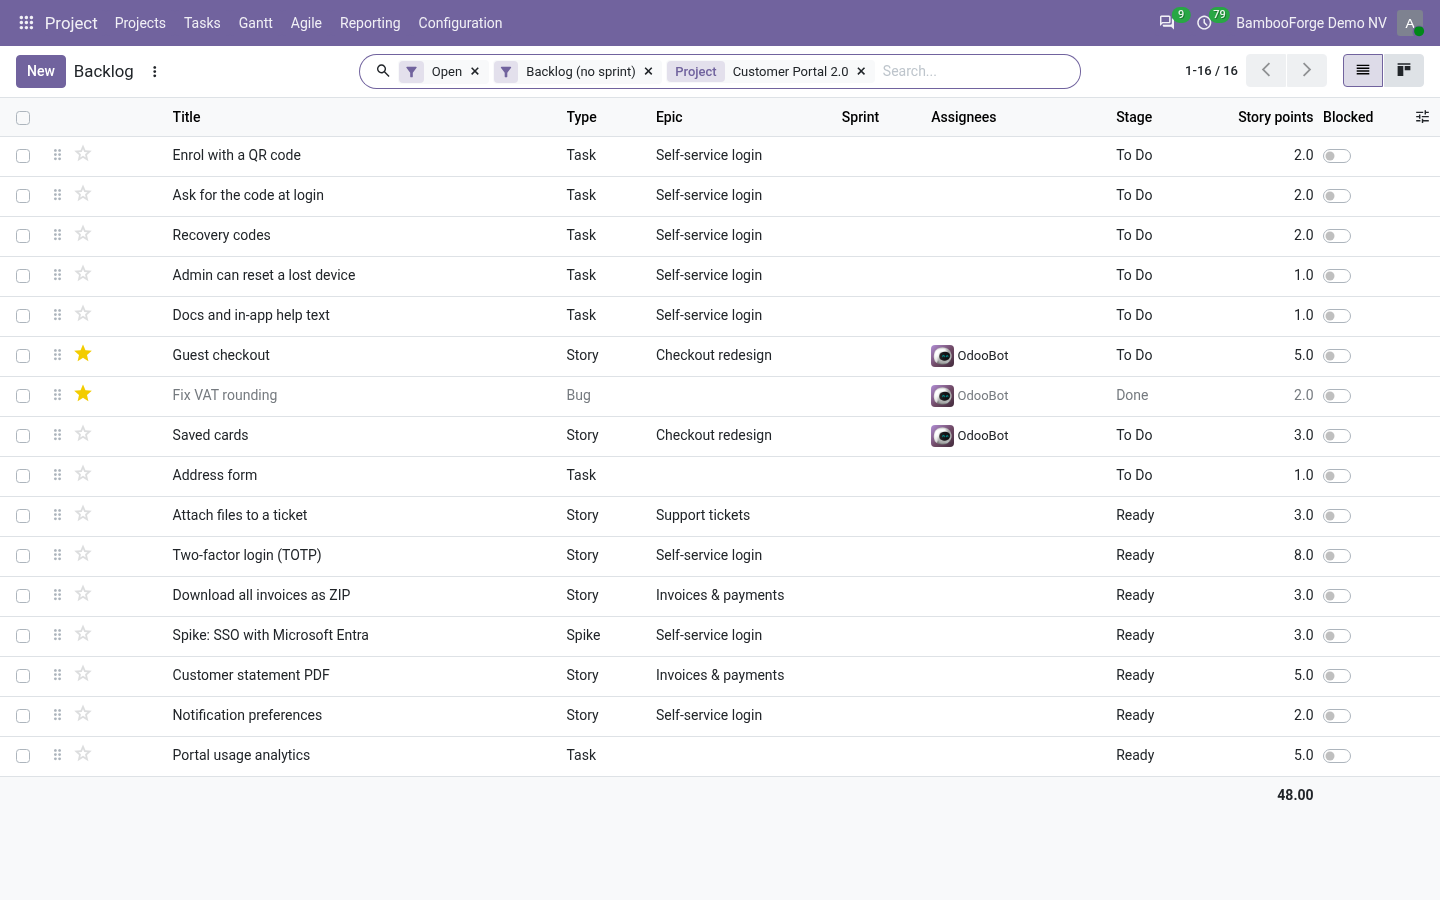Open the Projects menu
This screenshot has width=1440, height=900.
pyautogui.click(x=140, y=23)
